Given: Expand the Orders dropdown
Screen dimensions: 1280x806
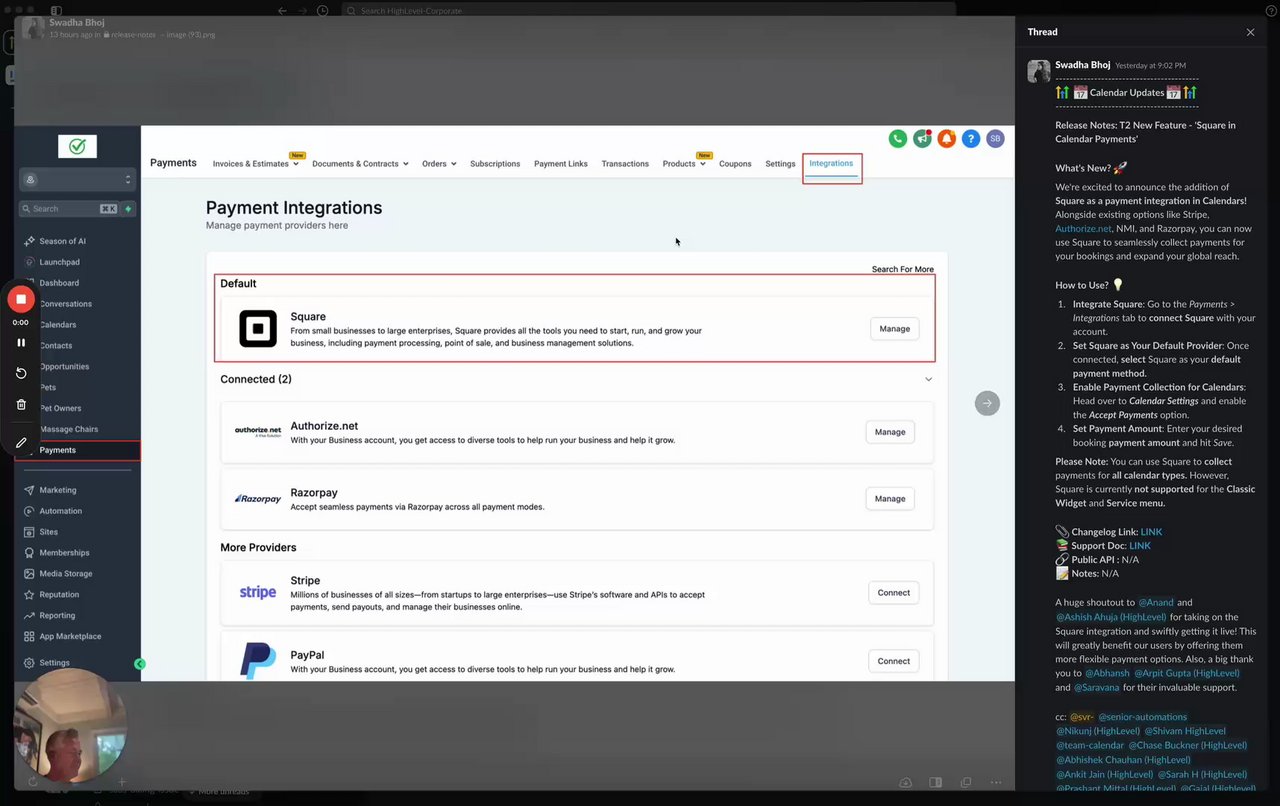Looking at the screenshot, I should 439,164.
